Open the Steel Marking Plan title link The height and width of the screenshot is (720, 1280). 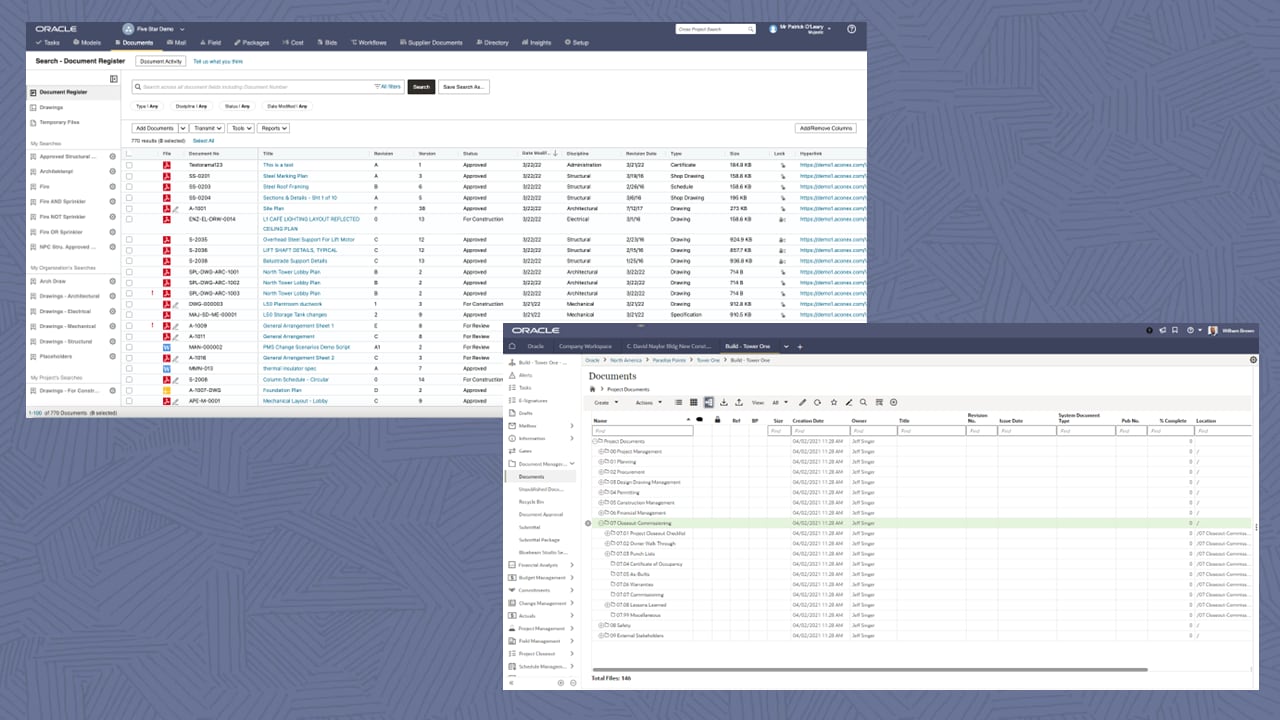[x=285, y=176]
